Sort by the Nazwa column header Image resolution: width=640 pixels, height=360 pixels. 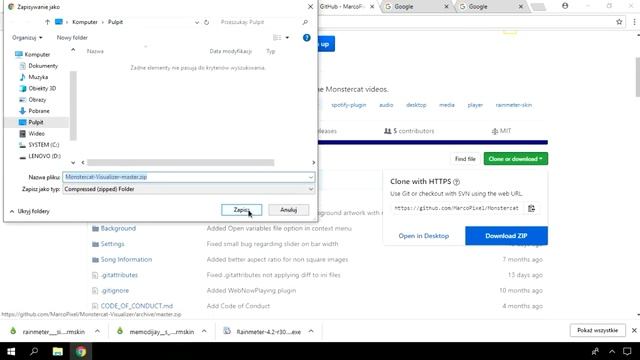coord(95,51)
